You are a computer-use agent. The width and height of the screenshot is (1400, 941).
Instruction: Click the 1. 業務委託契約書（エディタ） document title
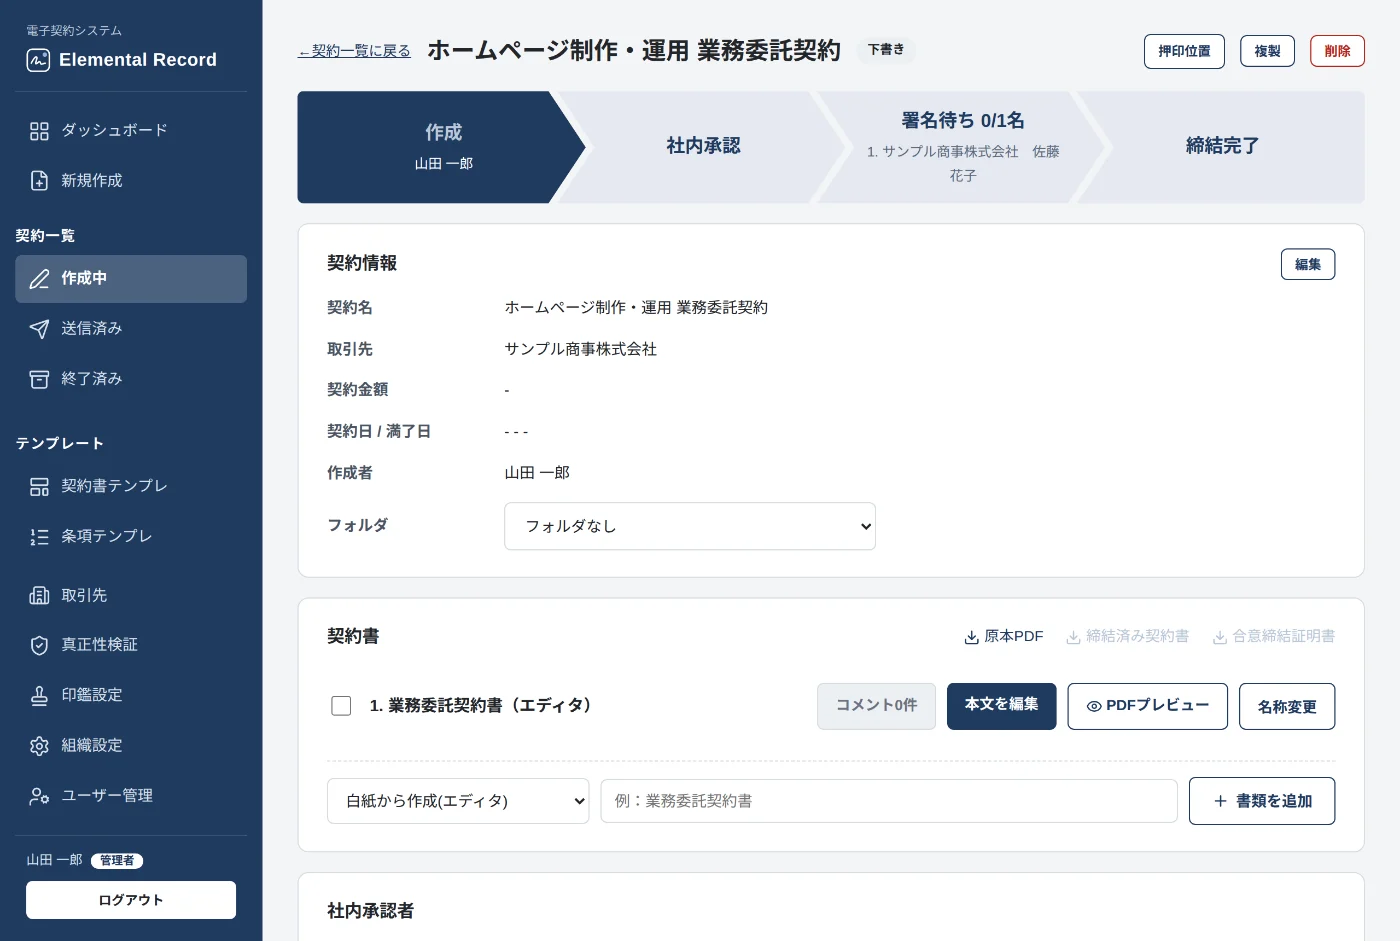pos(482,706)
